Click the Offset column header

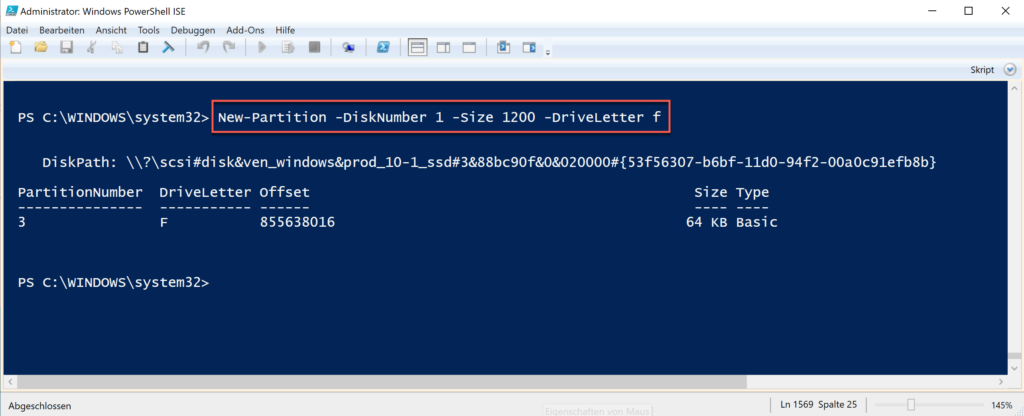285,193
